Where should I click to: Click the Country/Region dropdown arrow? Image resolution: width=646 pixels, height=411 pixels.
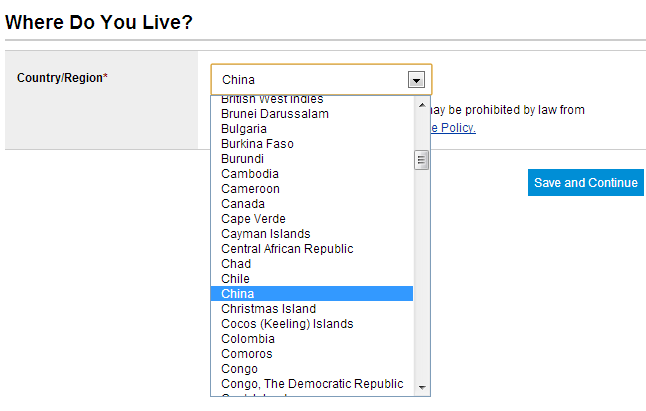click(x=416, y=80)
